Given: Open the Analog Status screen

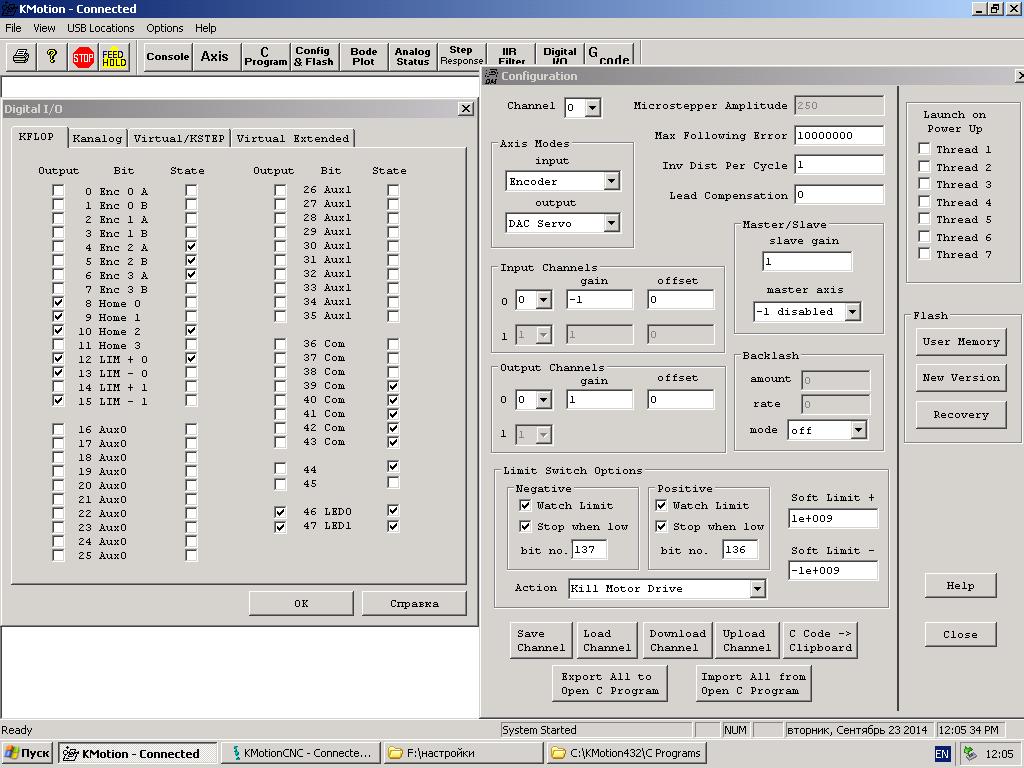Looking at the screenshot, I should click(x=412, y=57).
